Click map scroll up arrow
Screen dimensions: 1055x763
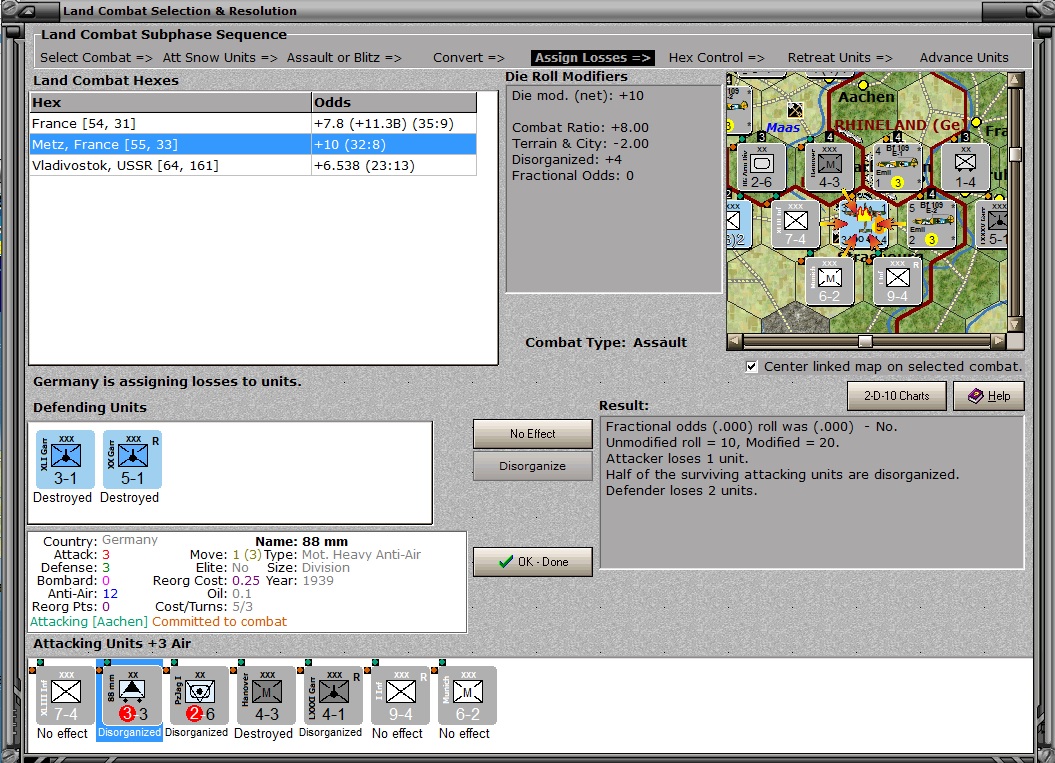[x=1015, y=80]
